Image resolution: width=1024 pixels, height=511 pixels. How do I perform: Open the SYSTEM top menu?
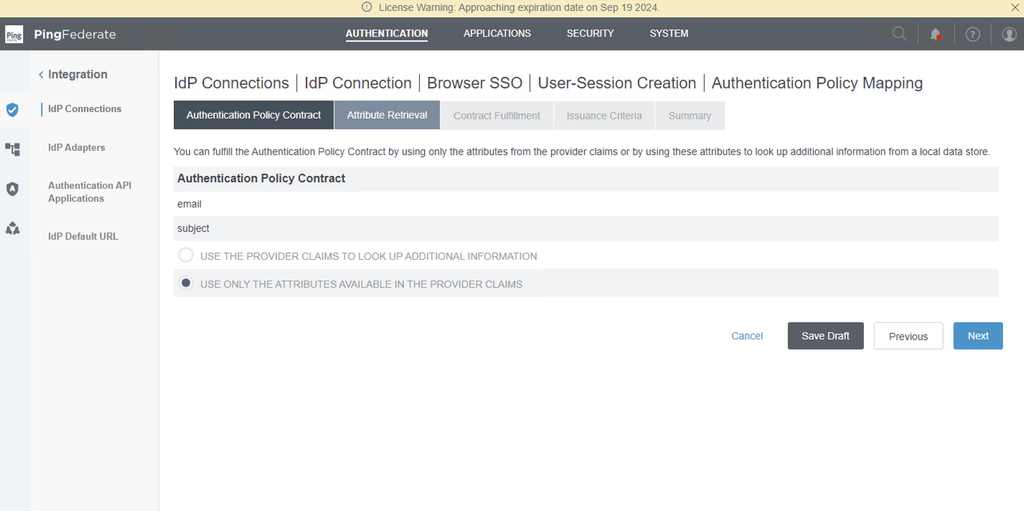669,33
